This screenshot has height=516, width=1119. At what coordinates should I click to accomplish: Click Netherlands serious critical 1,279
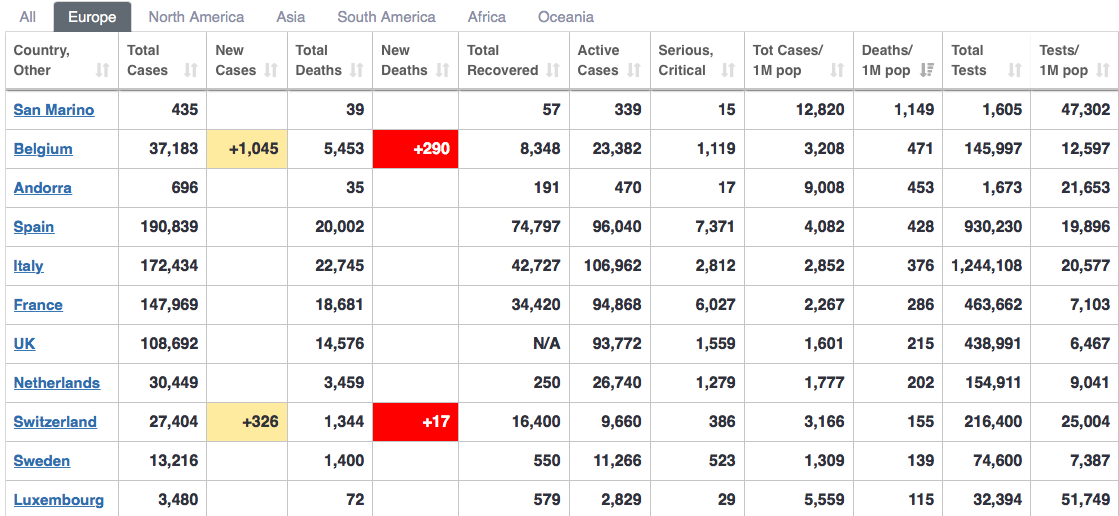point(714,383)
